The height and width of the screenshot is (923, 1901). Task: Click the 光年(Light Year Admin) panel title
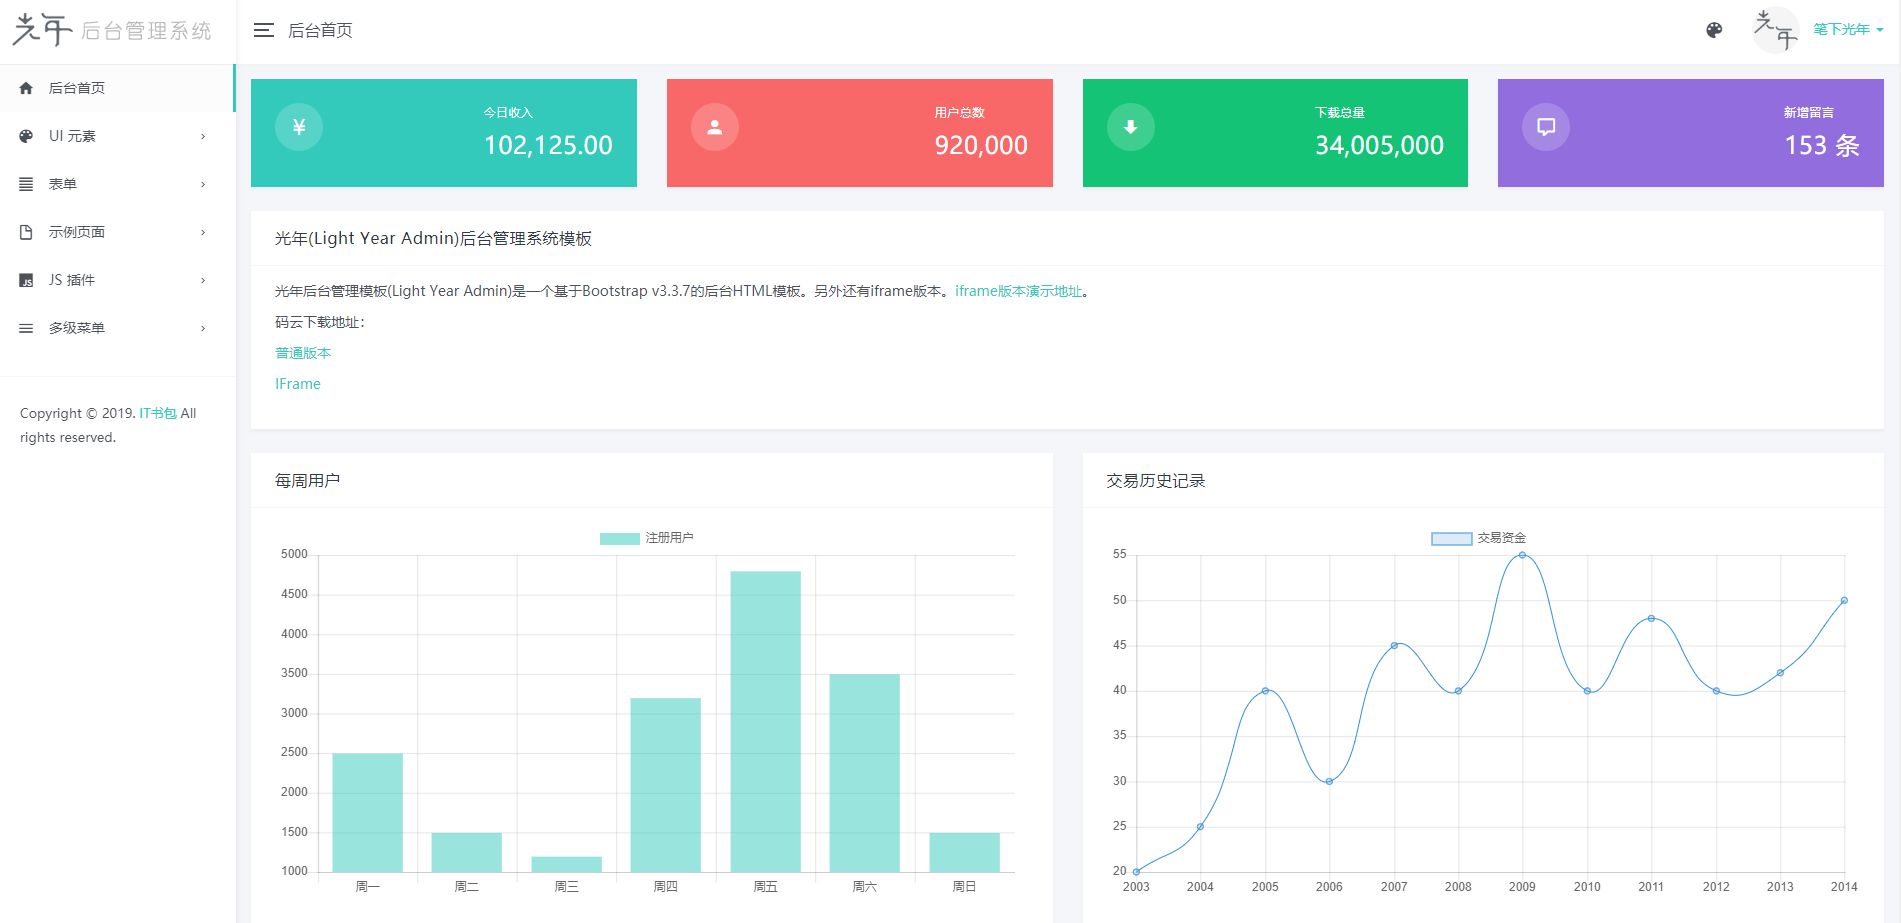coord(433,239)
